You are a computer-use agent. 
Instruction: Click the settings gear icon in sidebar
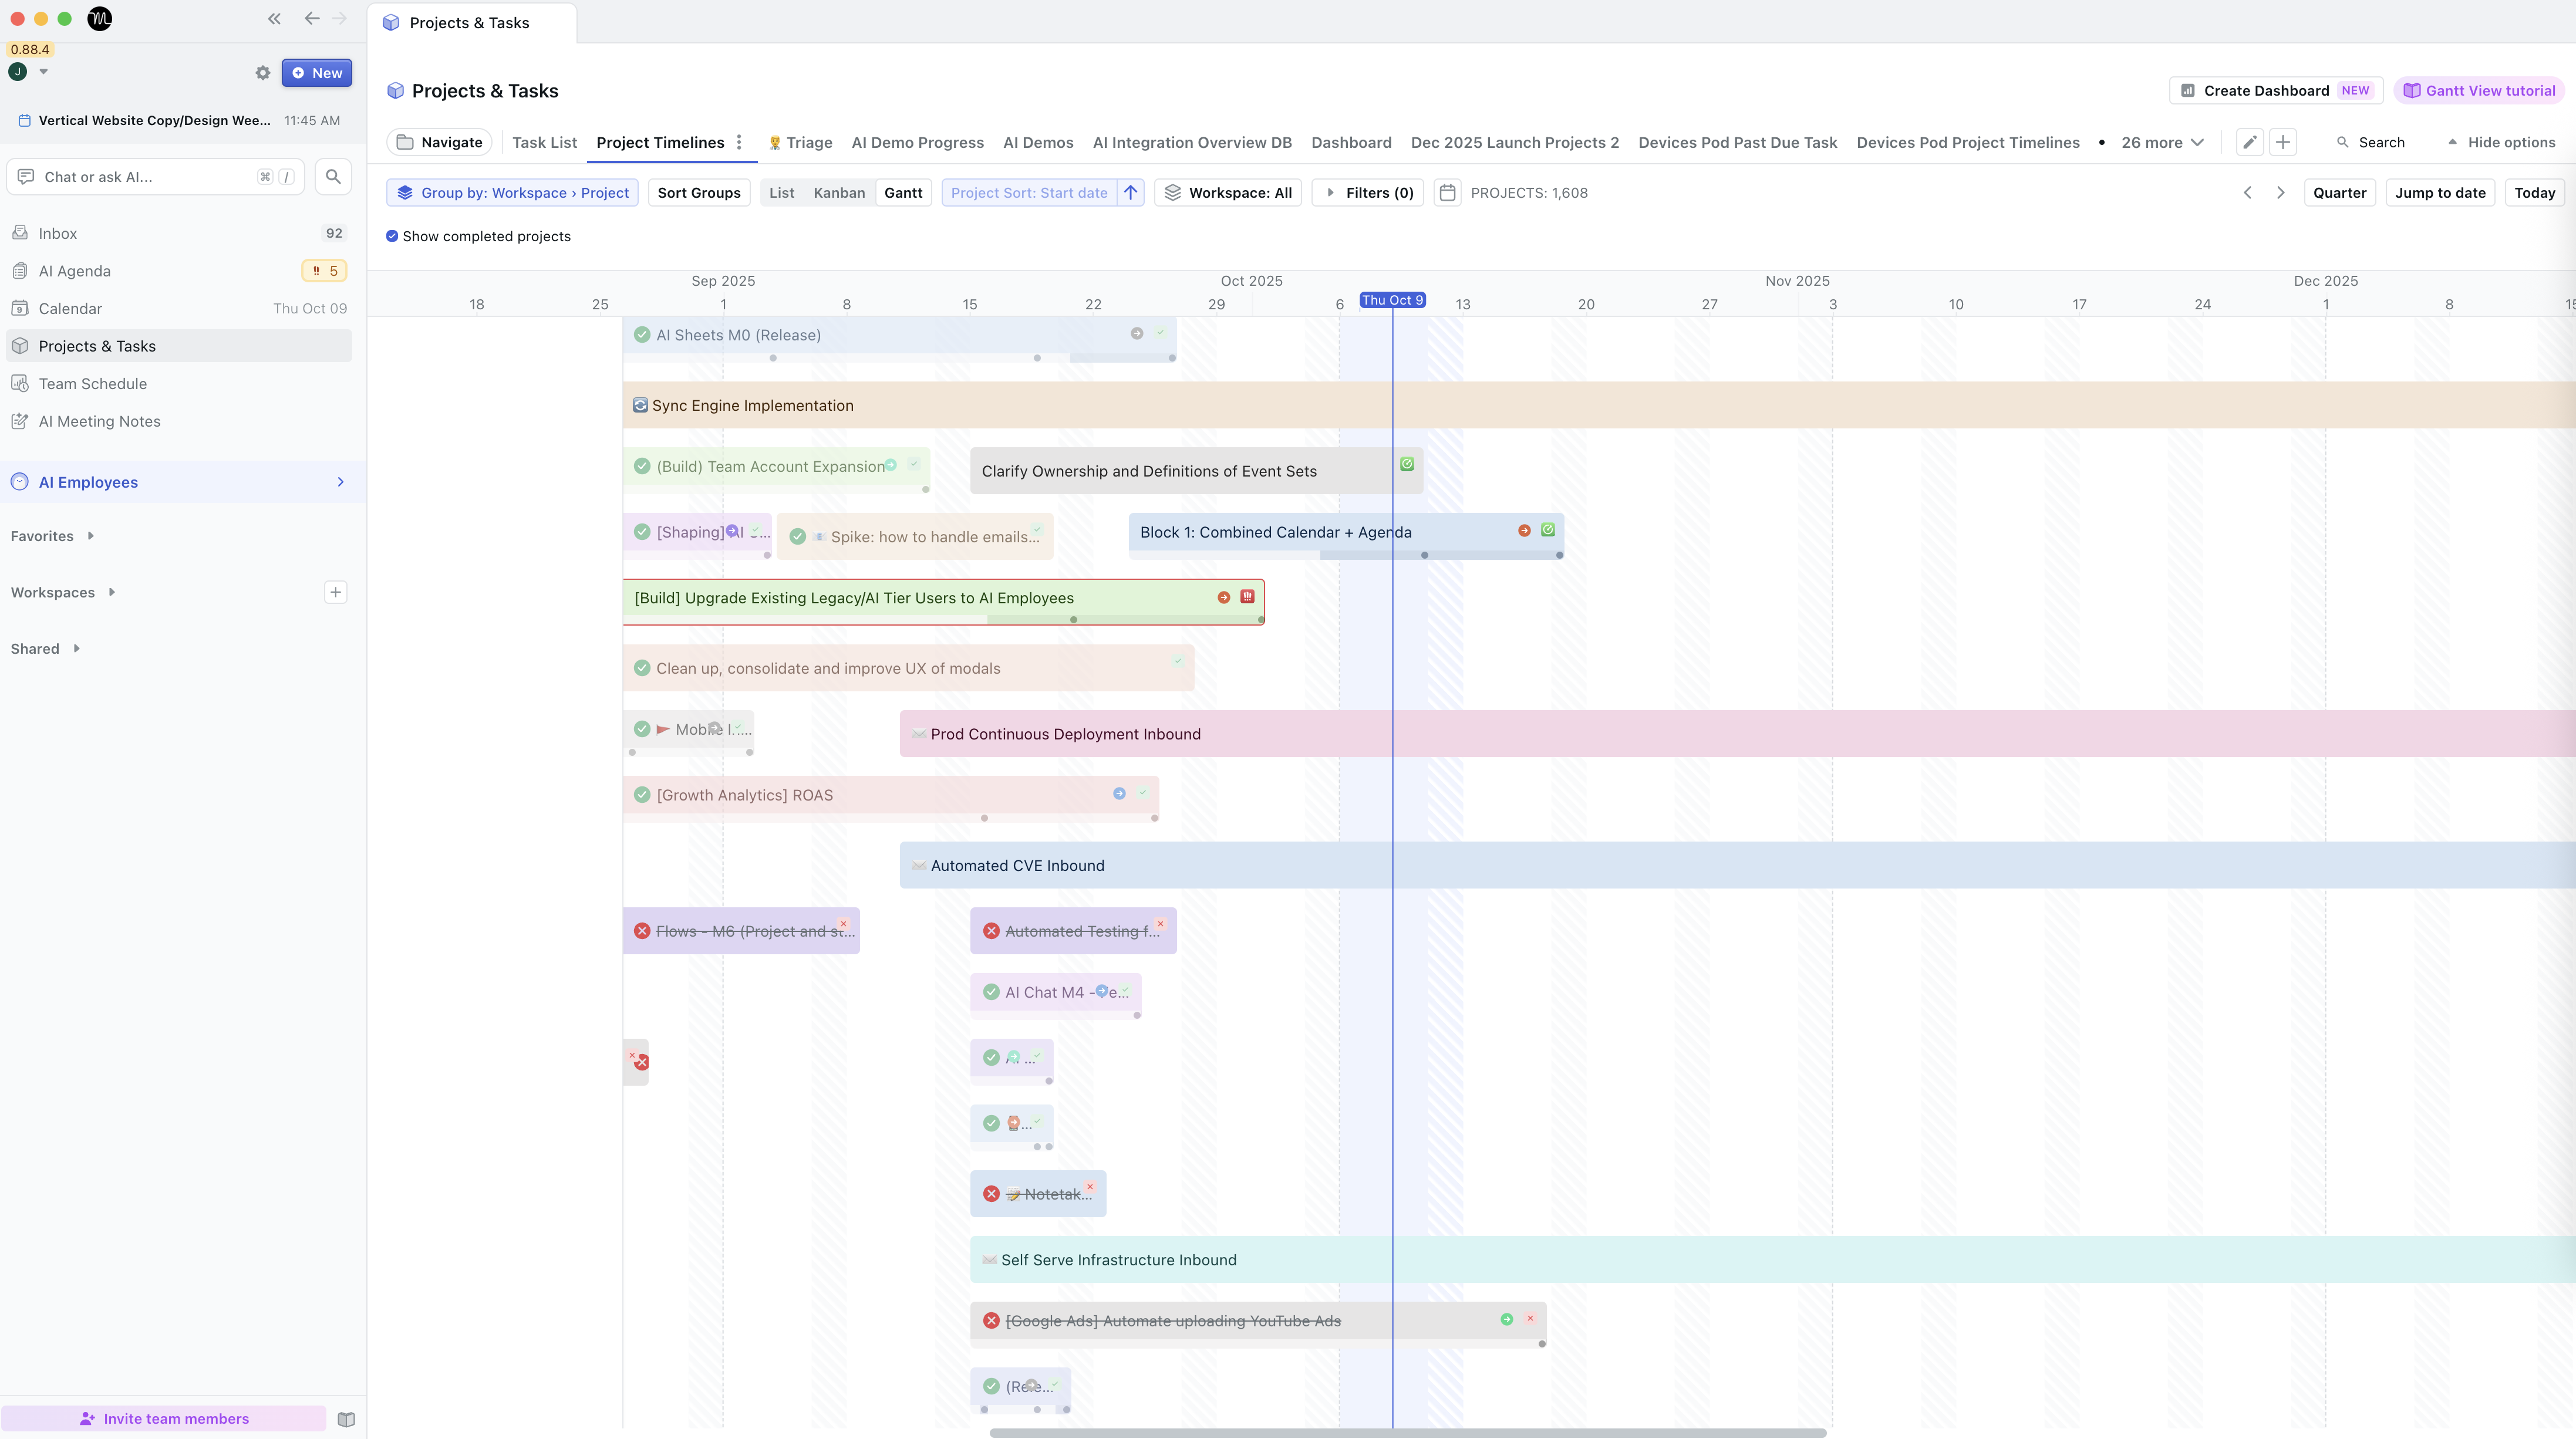pyautogui.click(x=263, y=73)
